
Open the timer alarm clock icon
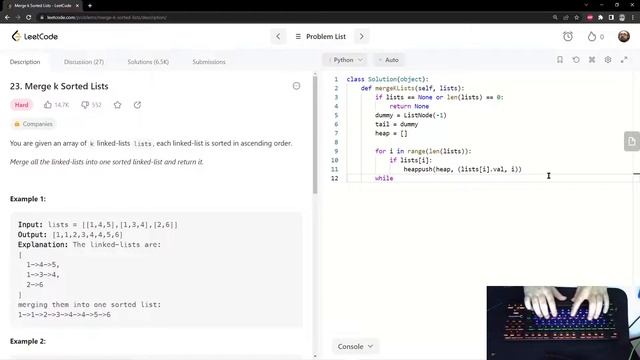tap(568, 36)
